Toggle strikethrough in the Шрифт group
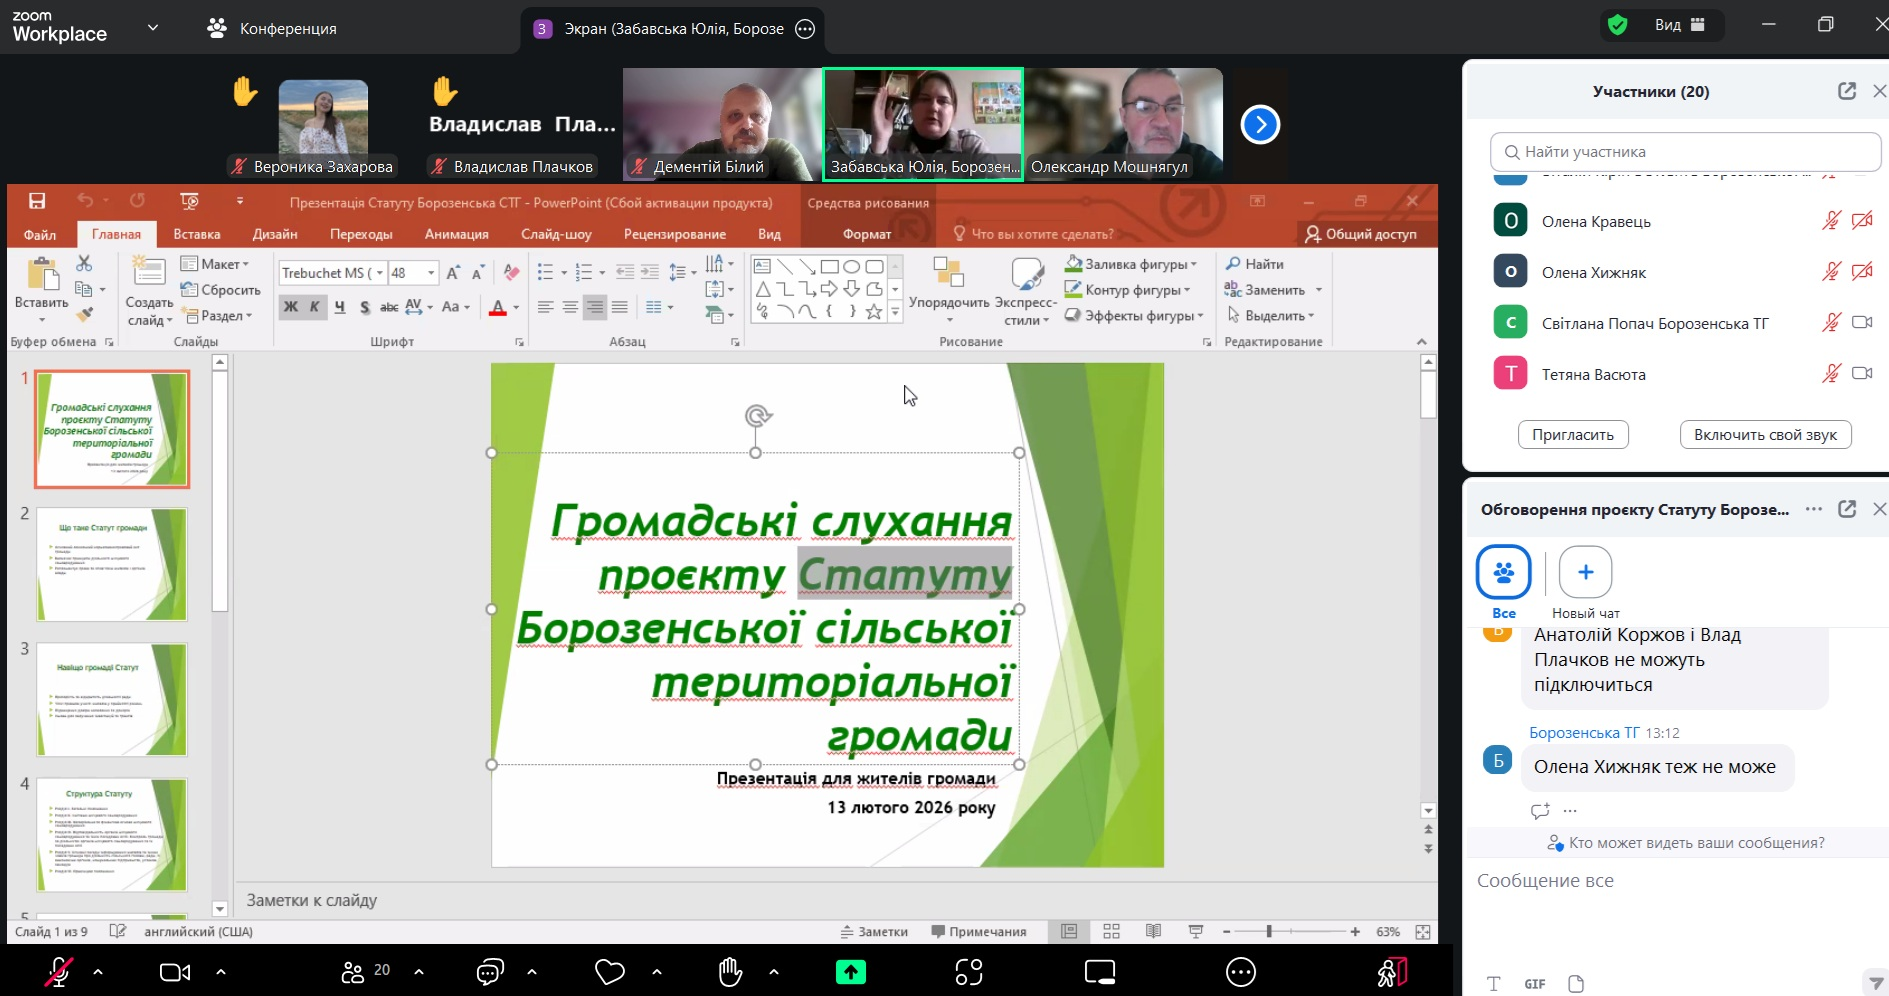This screenshot has height=996, width=1889. tap(389, 307)
